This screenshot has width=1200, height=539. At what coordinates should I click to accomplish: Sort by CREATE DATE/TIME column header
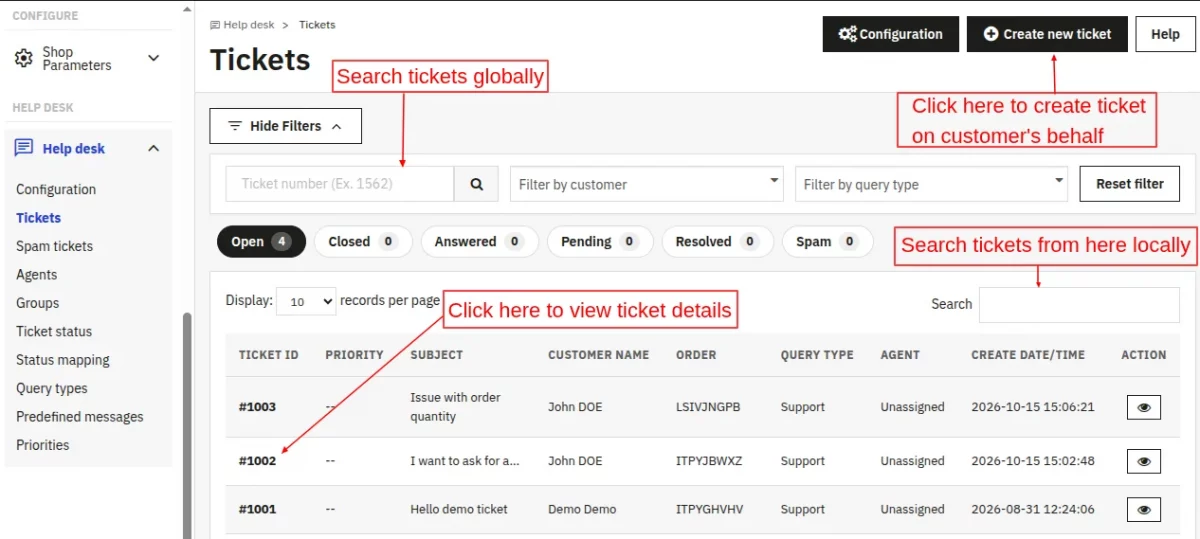1028,355
